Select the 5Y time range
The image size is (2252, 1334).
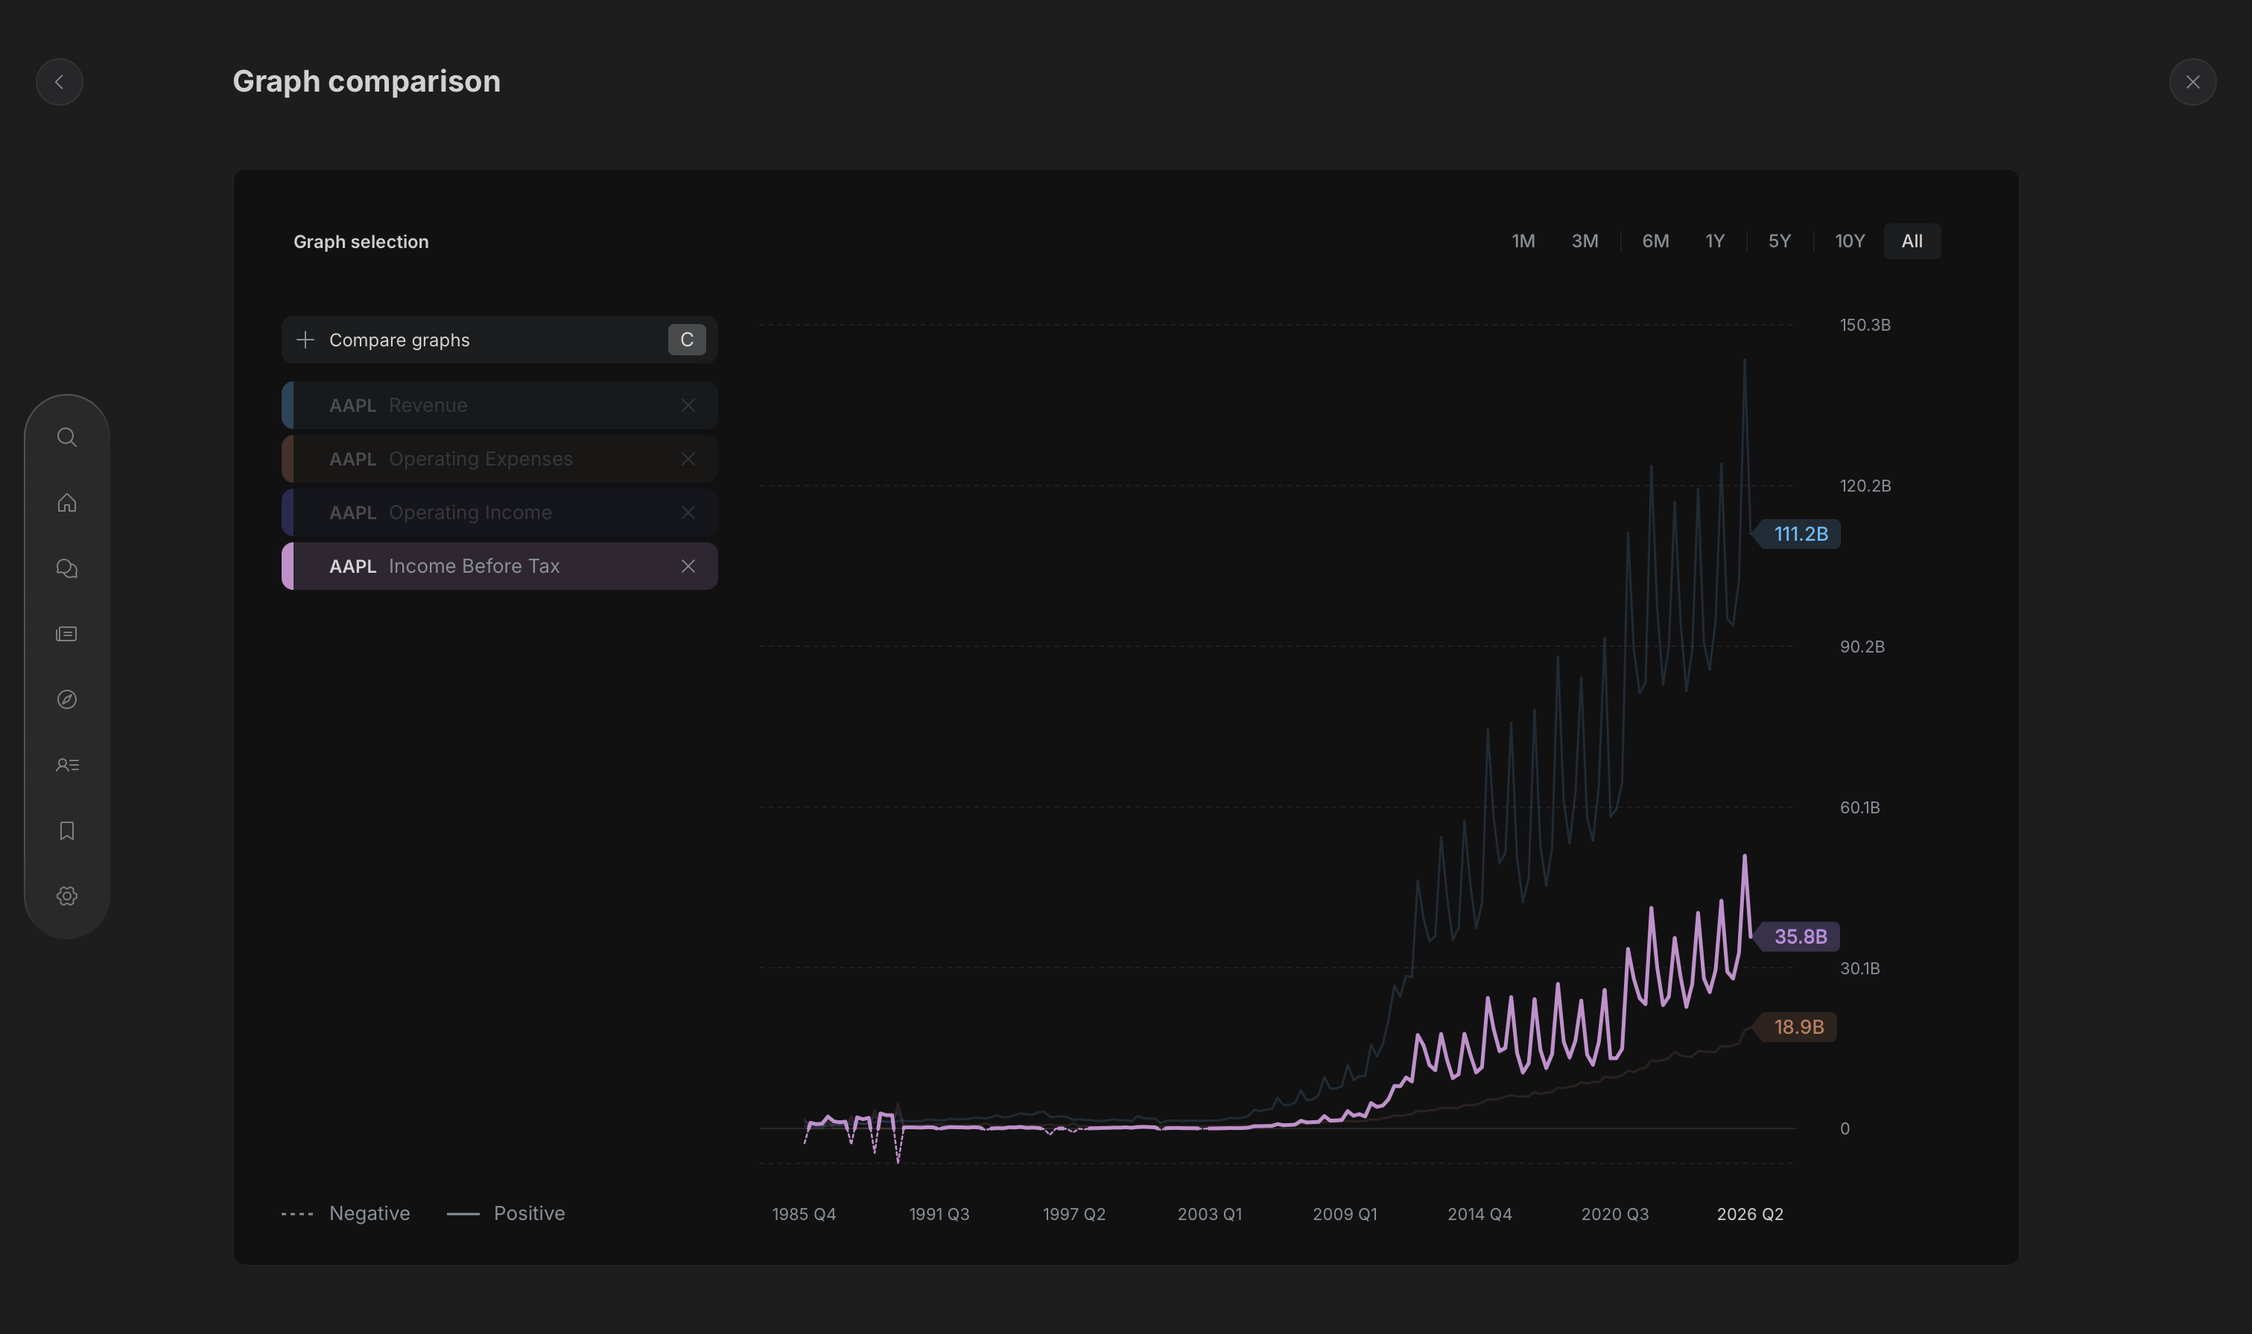[x=1779, y=241]
